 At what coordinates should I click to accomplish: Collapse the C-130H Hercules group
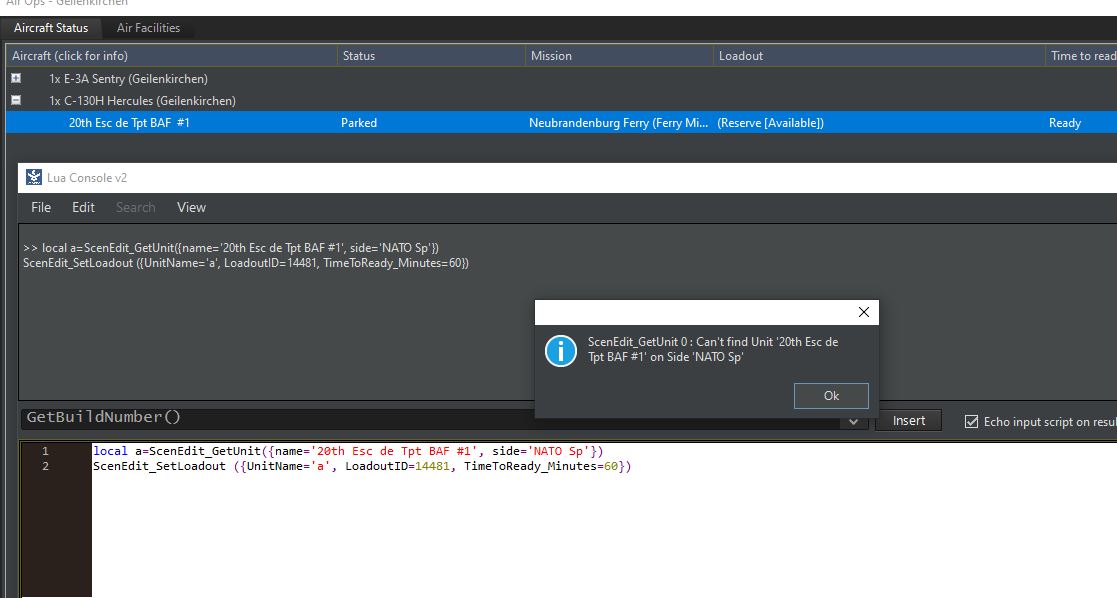pos(16,100)
